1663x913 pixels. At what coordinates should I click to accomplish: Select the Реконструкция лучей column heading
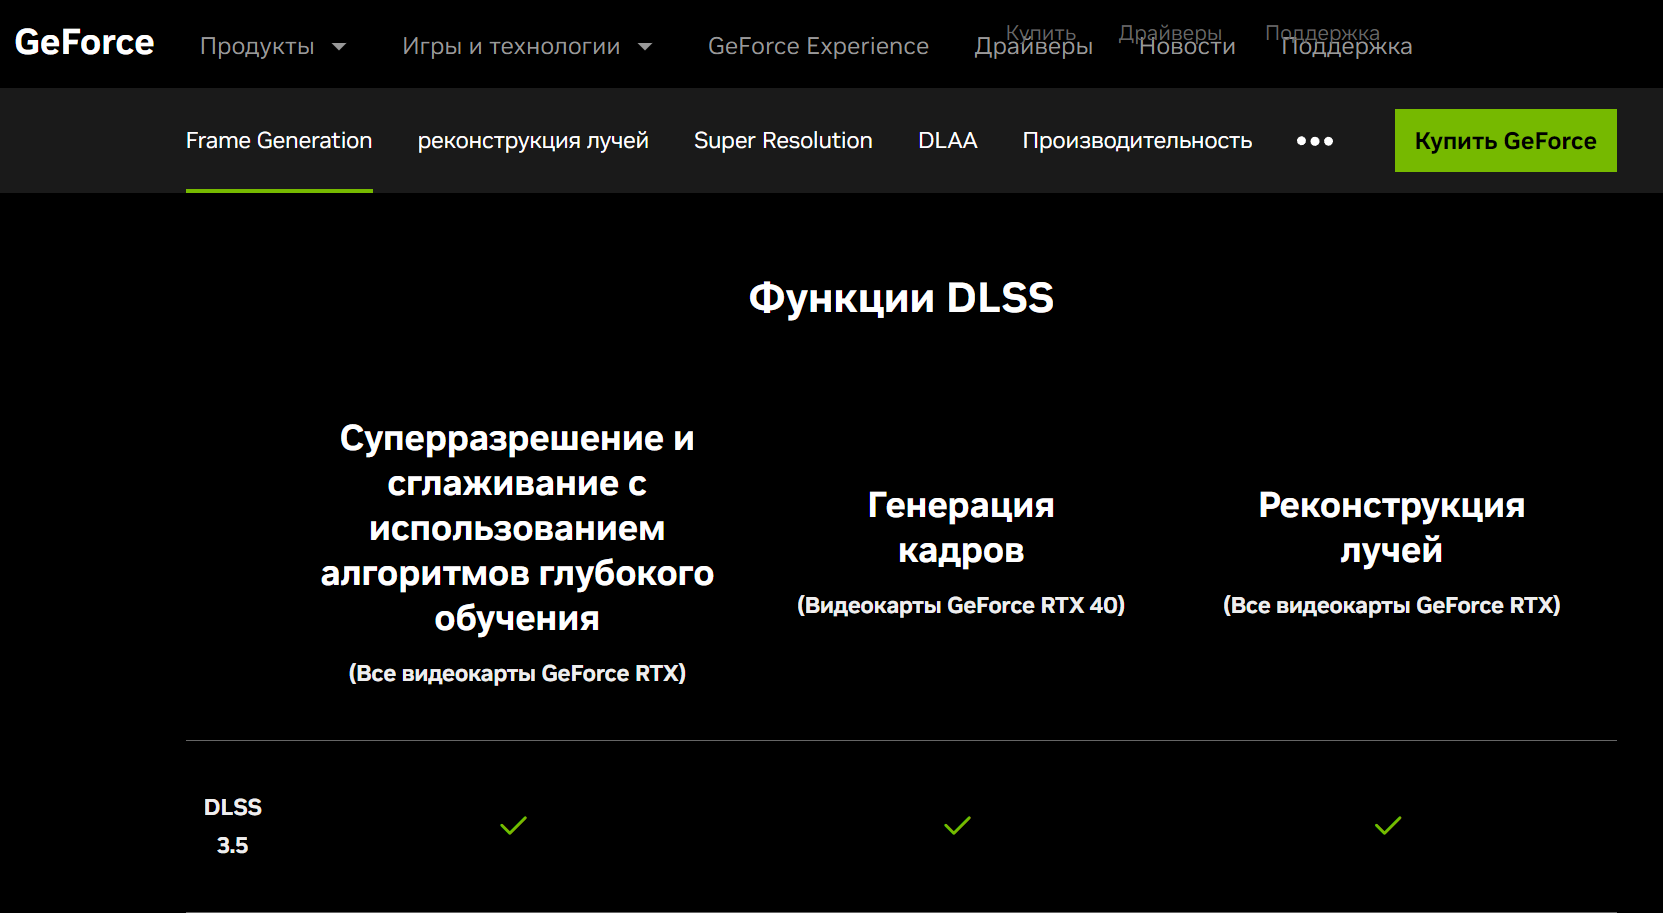[x=1391, y=527]
